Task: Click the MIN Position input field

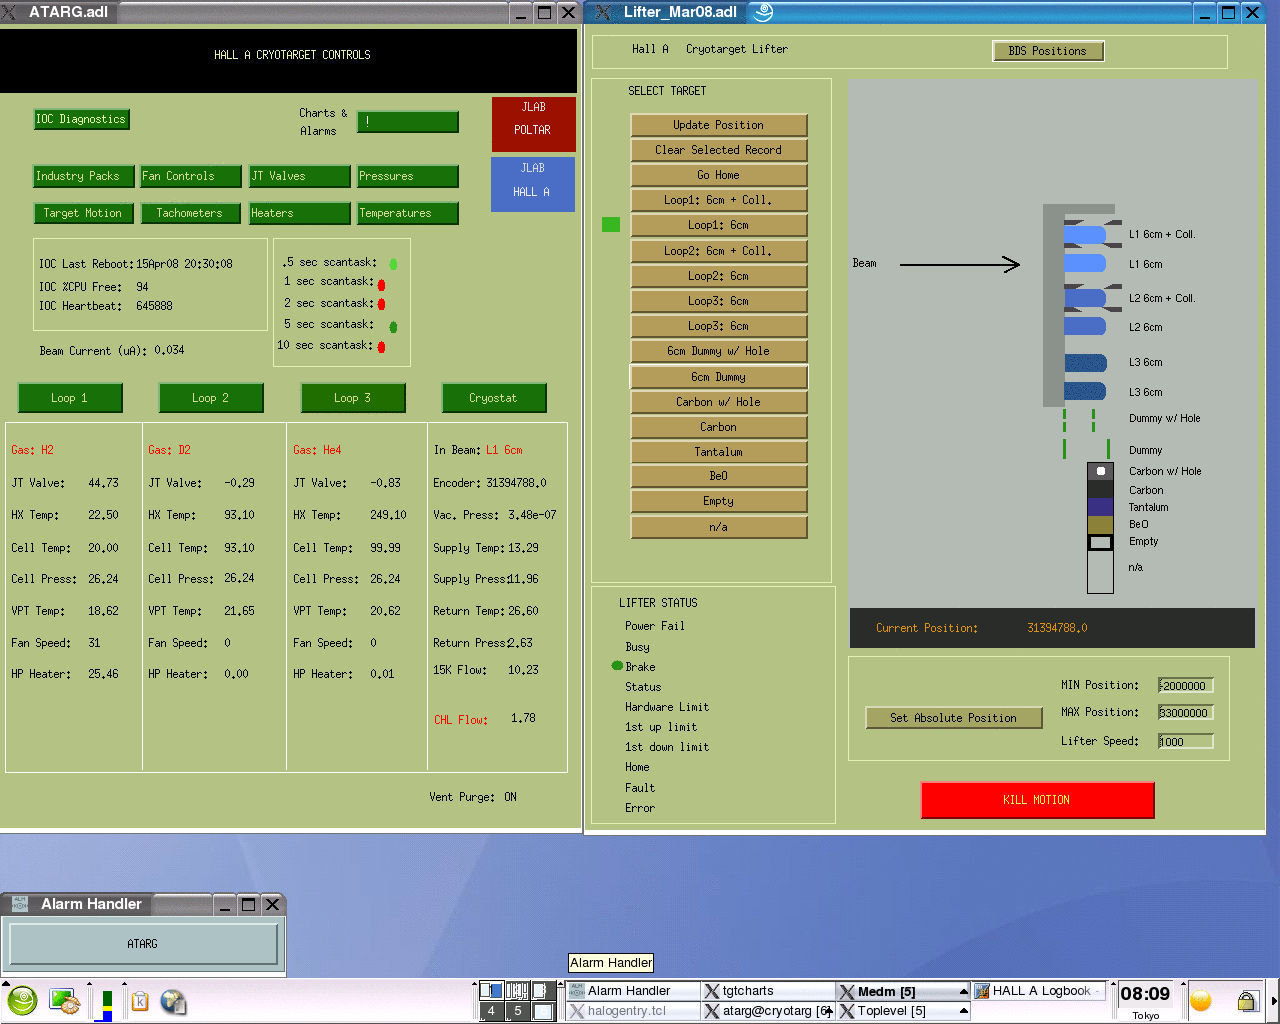Action: (1186, 686)
